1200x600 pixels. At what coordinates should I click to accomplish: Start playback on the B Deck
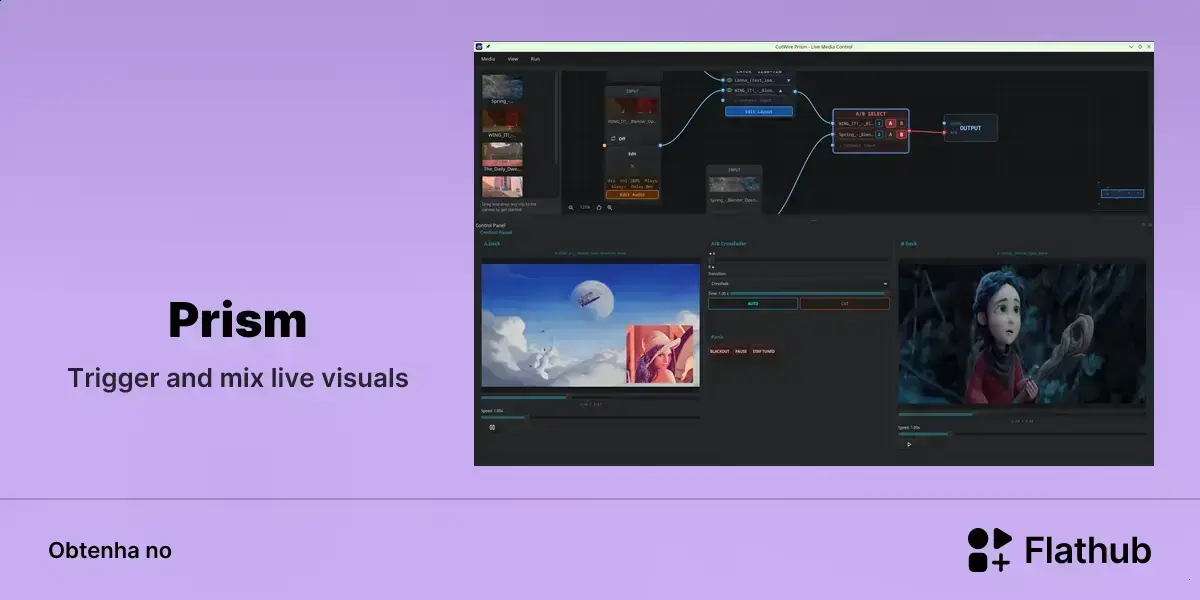(x=909, y=444)
